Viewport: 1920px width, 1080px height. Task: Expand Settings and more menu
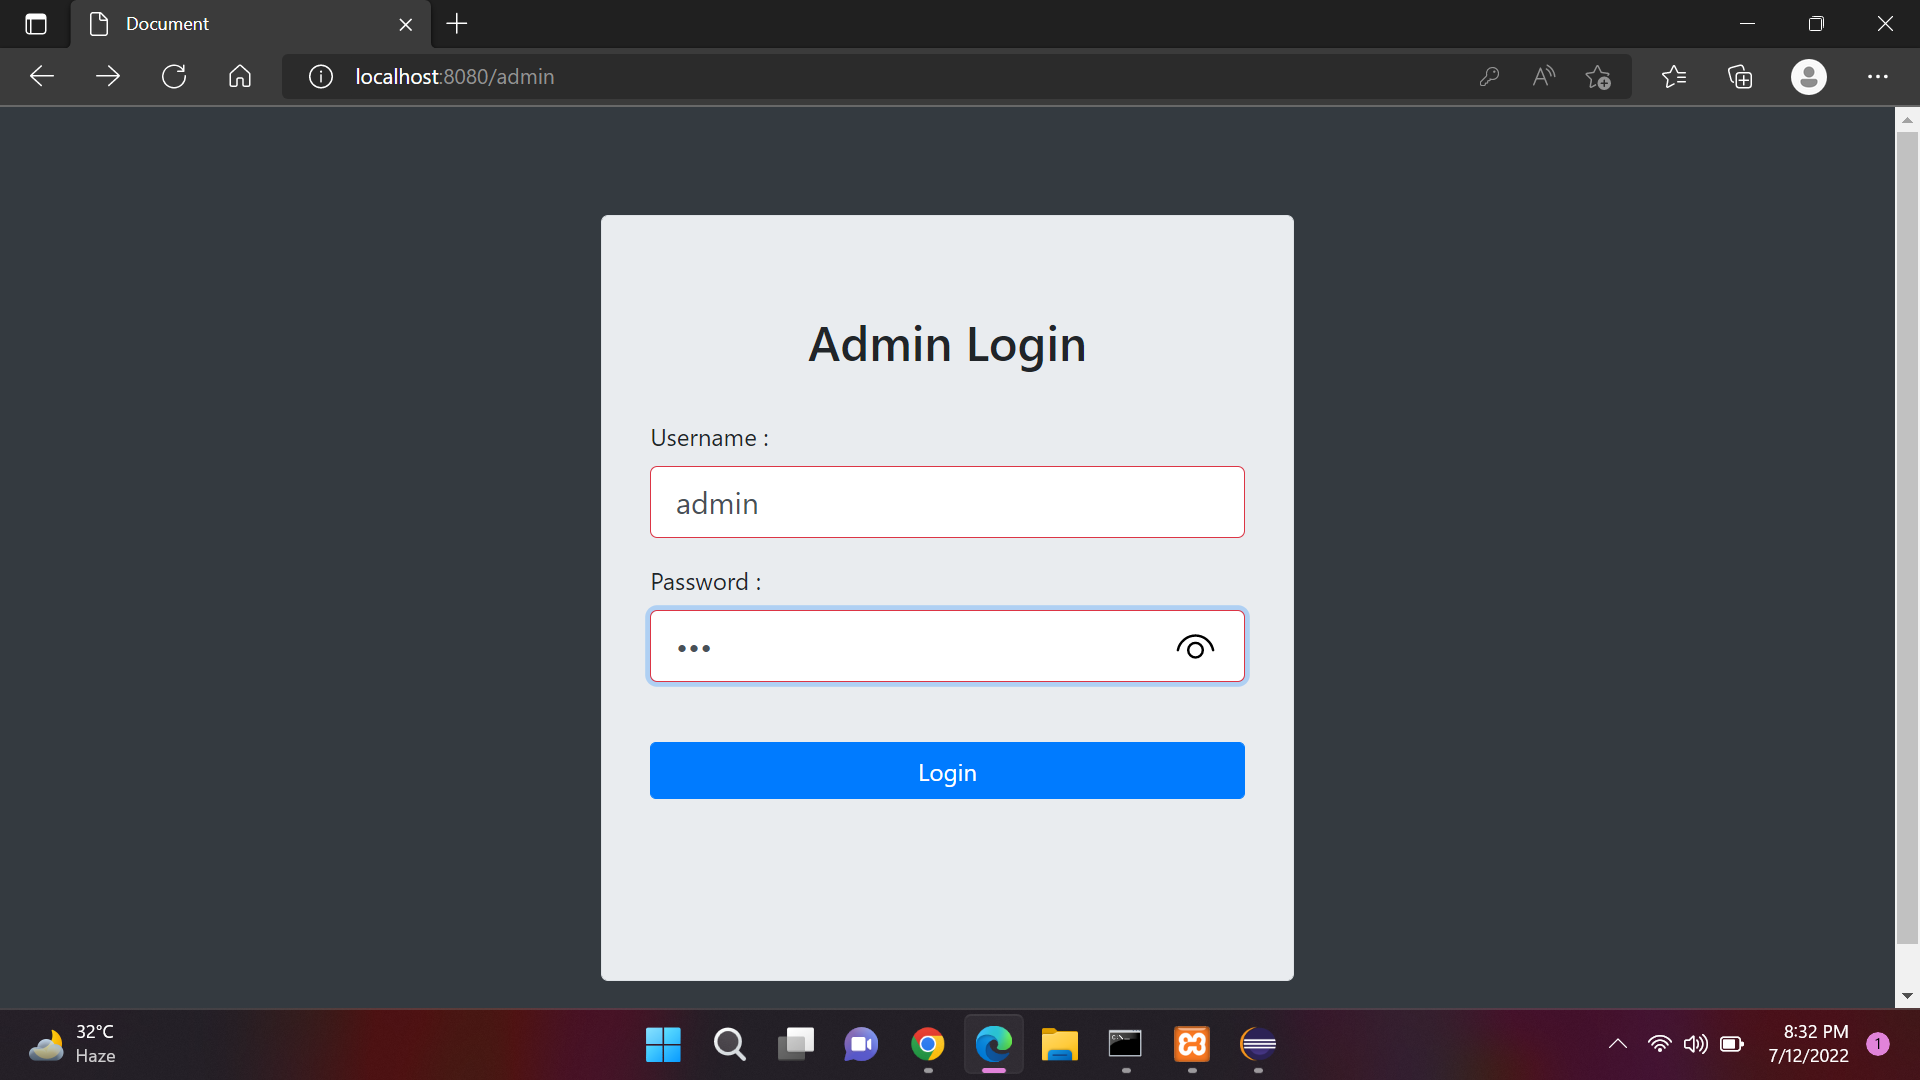(1877, 77)
